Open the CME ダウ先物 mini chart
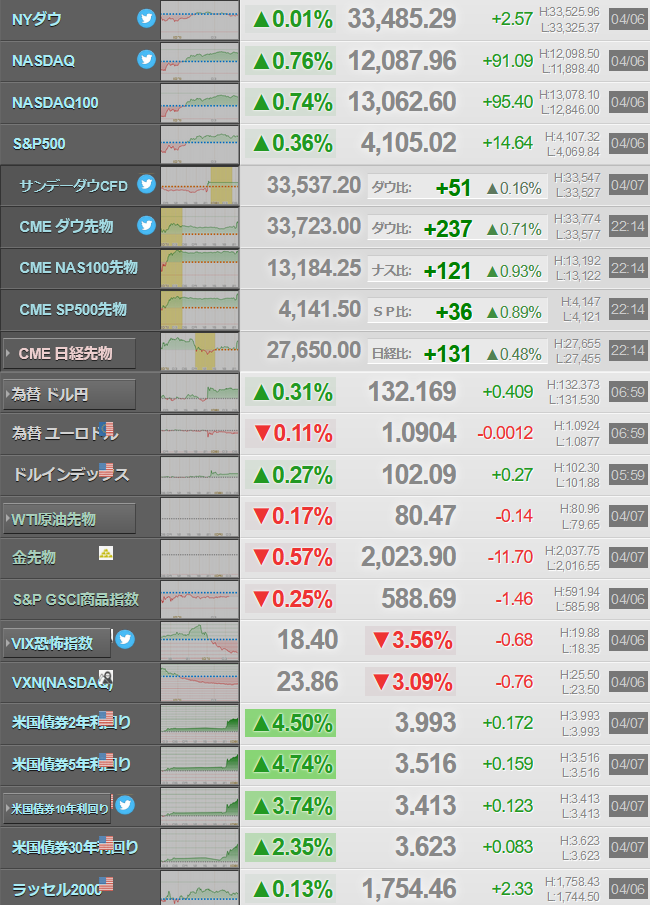The height and width of the screenshot is (905, 650). [200, 227]
